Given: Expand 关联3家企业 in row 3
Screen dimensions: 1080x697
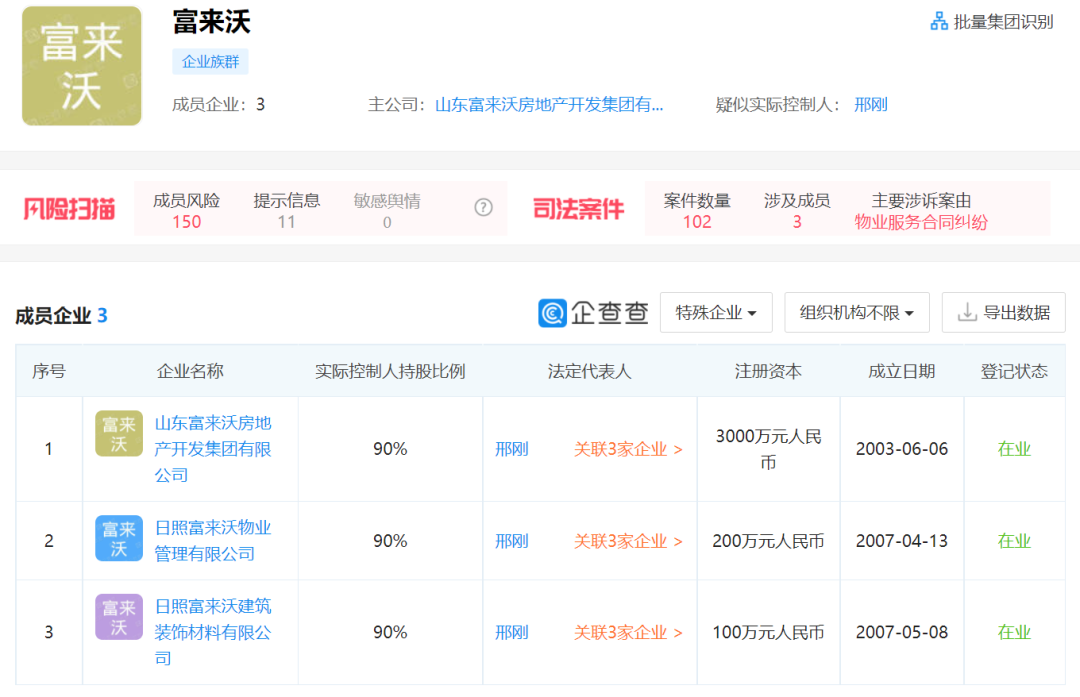Looking at the screenshot, I should point(628,632).
